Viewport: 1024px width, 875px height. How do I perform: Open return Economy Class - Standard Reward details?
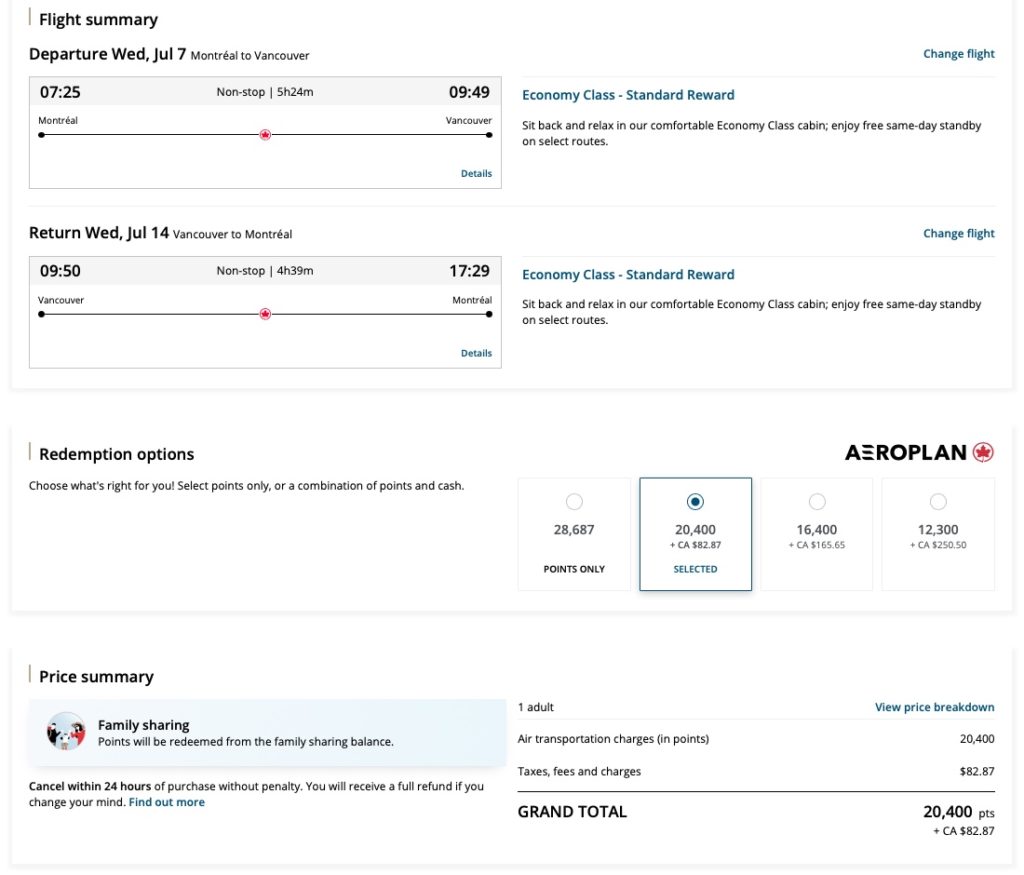(x=628, y=274)
